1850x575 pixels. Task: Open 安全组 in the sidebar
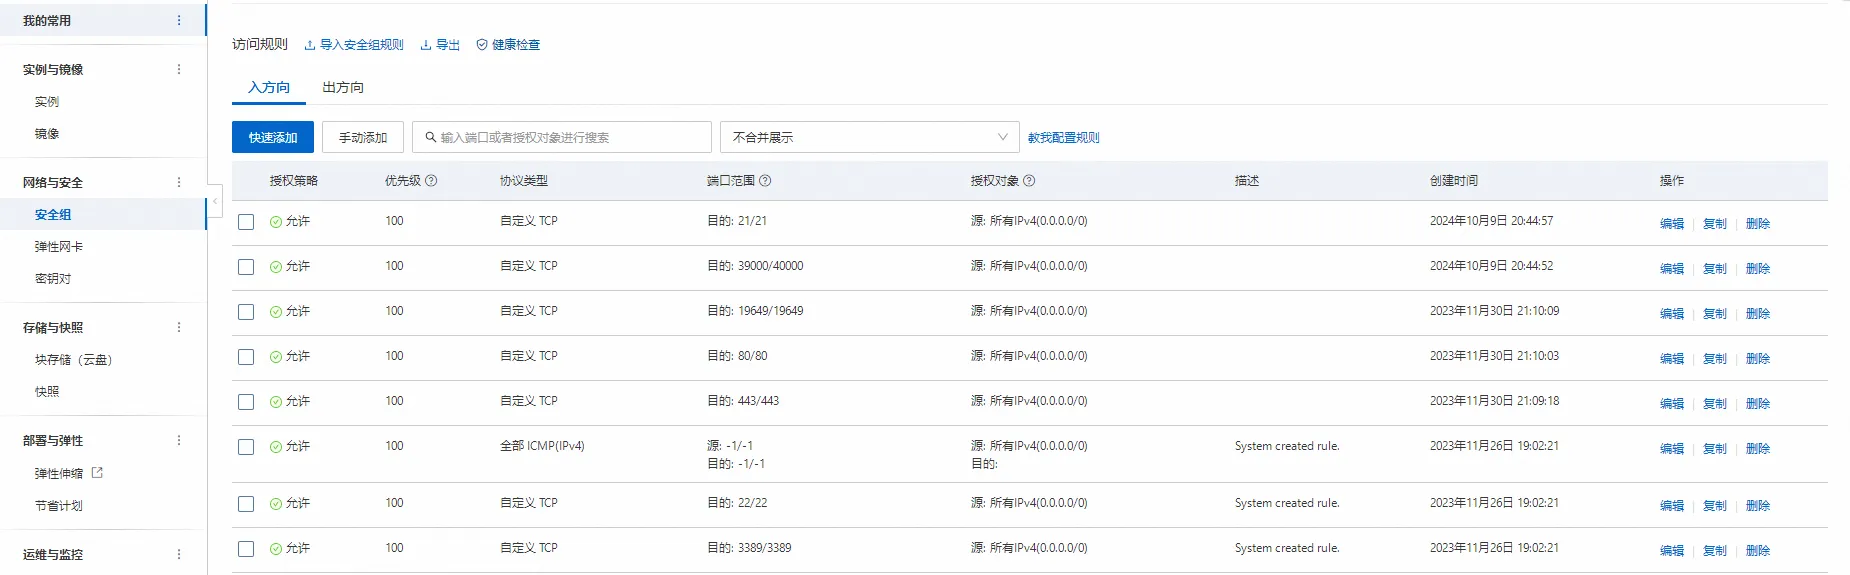coord(53,214)
